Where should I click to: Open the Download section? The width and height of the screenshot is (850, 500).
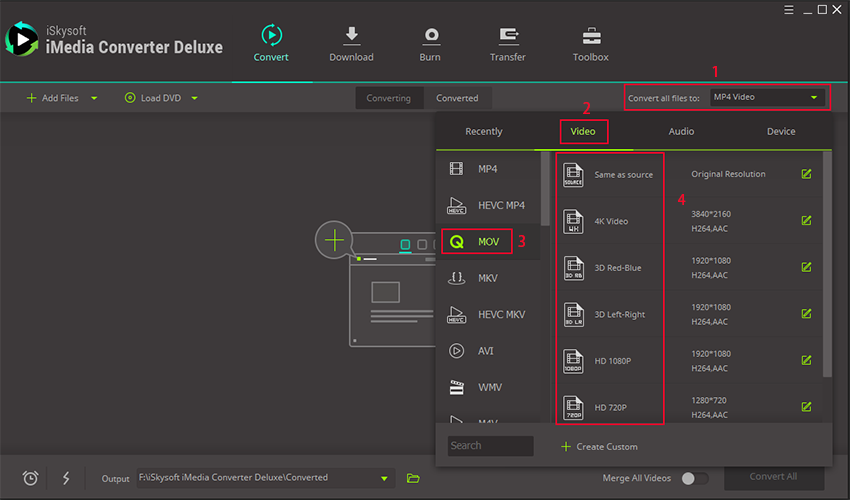pyautogui.click(x=351, y=43)
